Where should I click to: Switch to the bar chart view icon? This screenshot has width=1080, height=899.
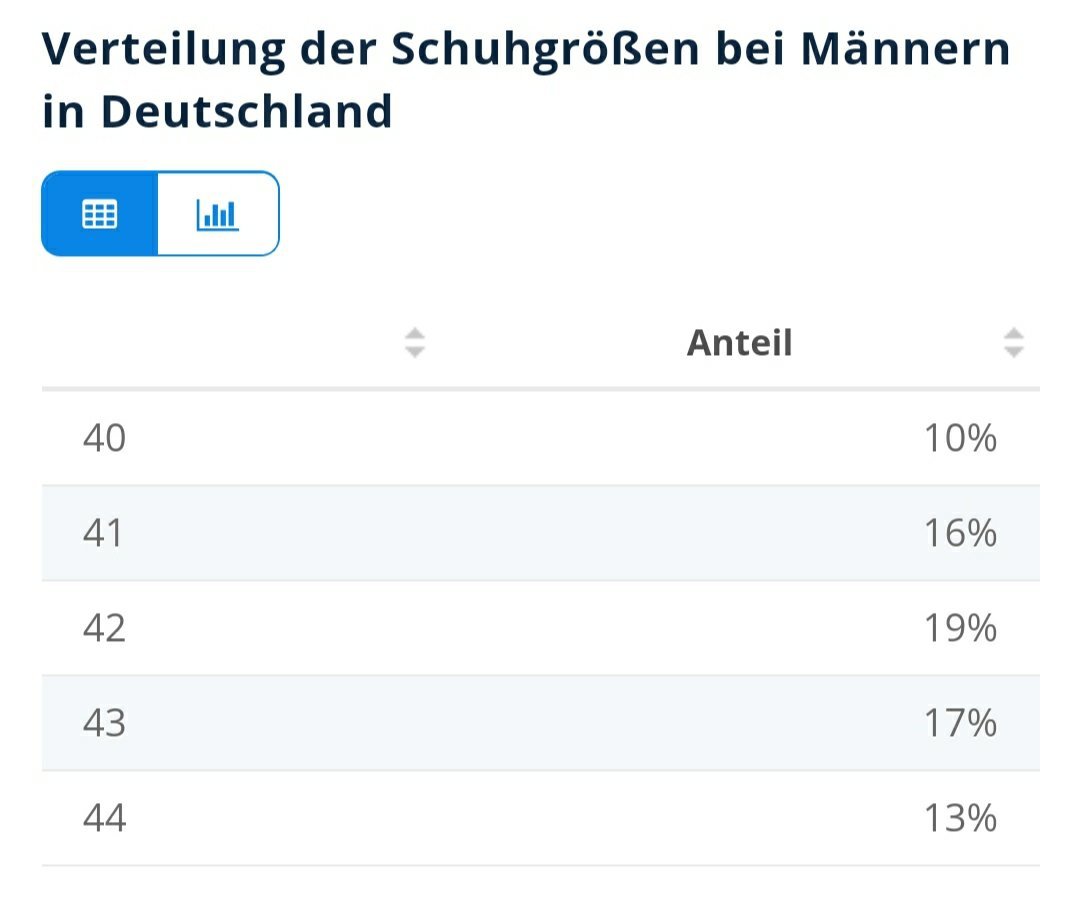[218, 214]
